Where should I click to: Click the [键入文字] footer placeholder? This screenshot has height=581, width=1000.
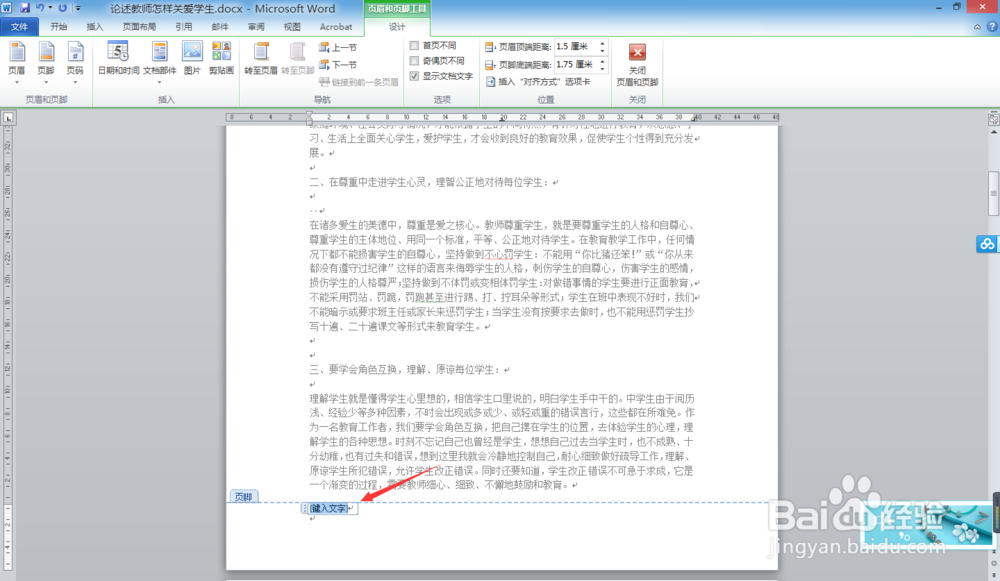point(329,508)
